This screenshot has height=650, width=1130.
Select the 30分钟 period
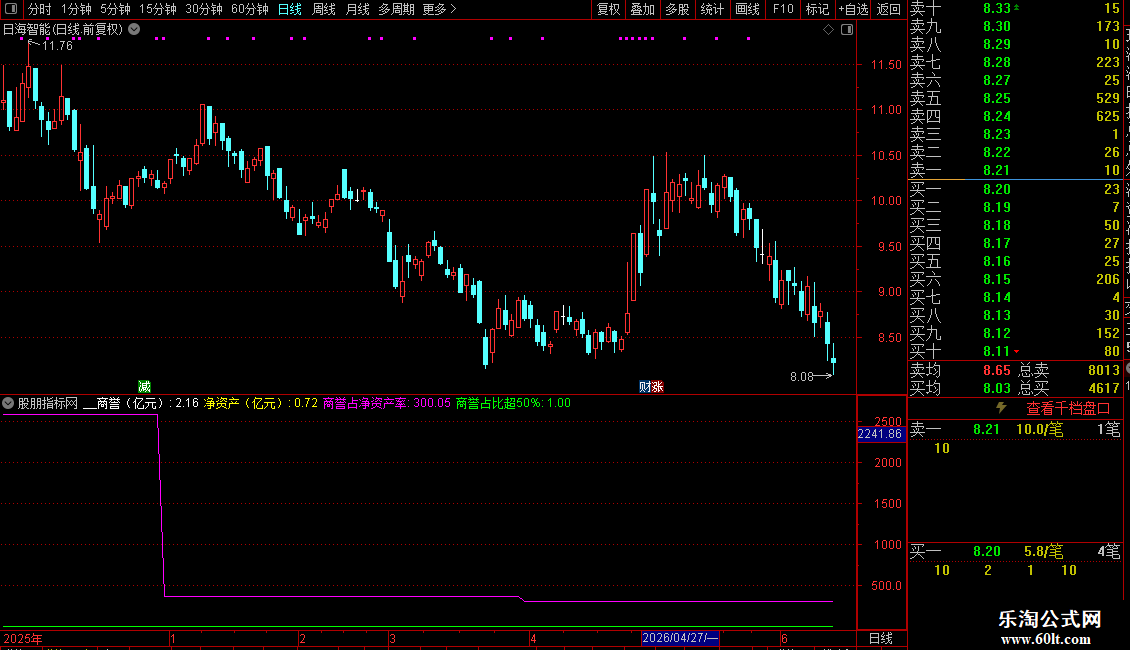click(x=203, y=9)
